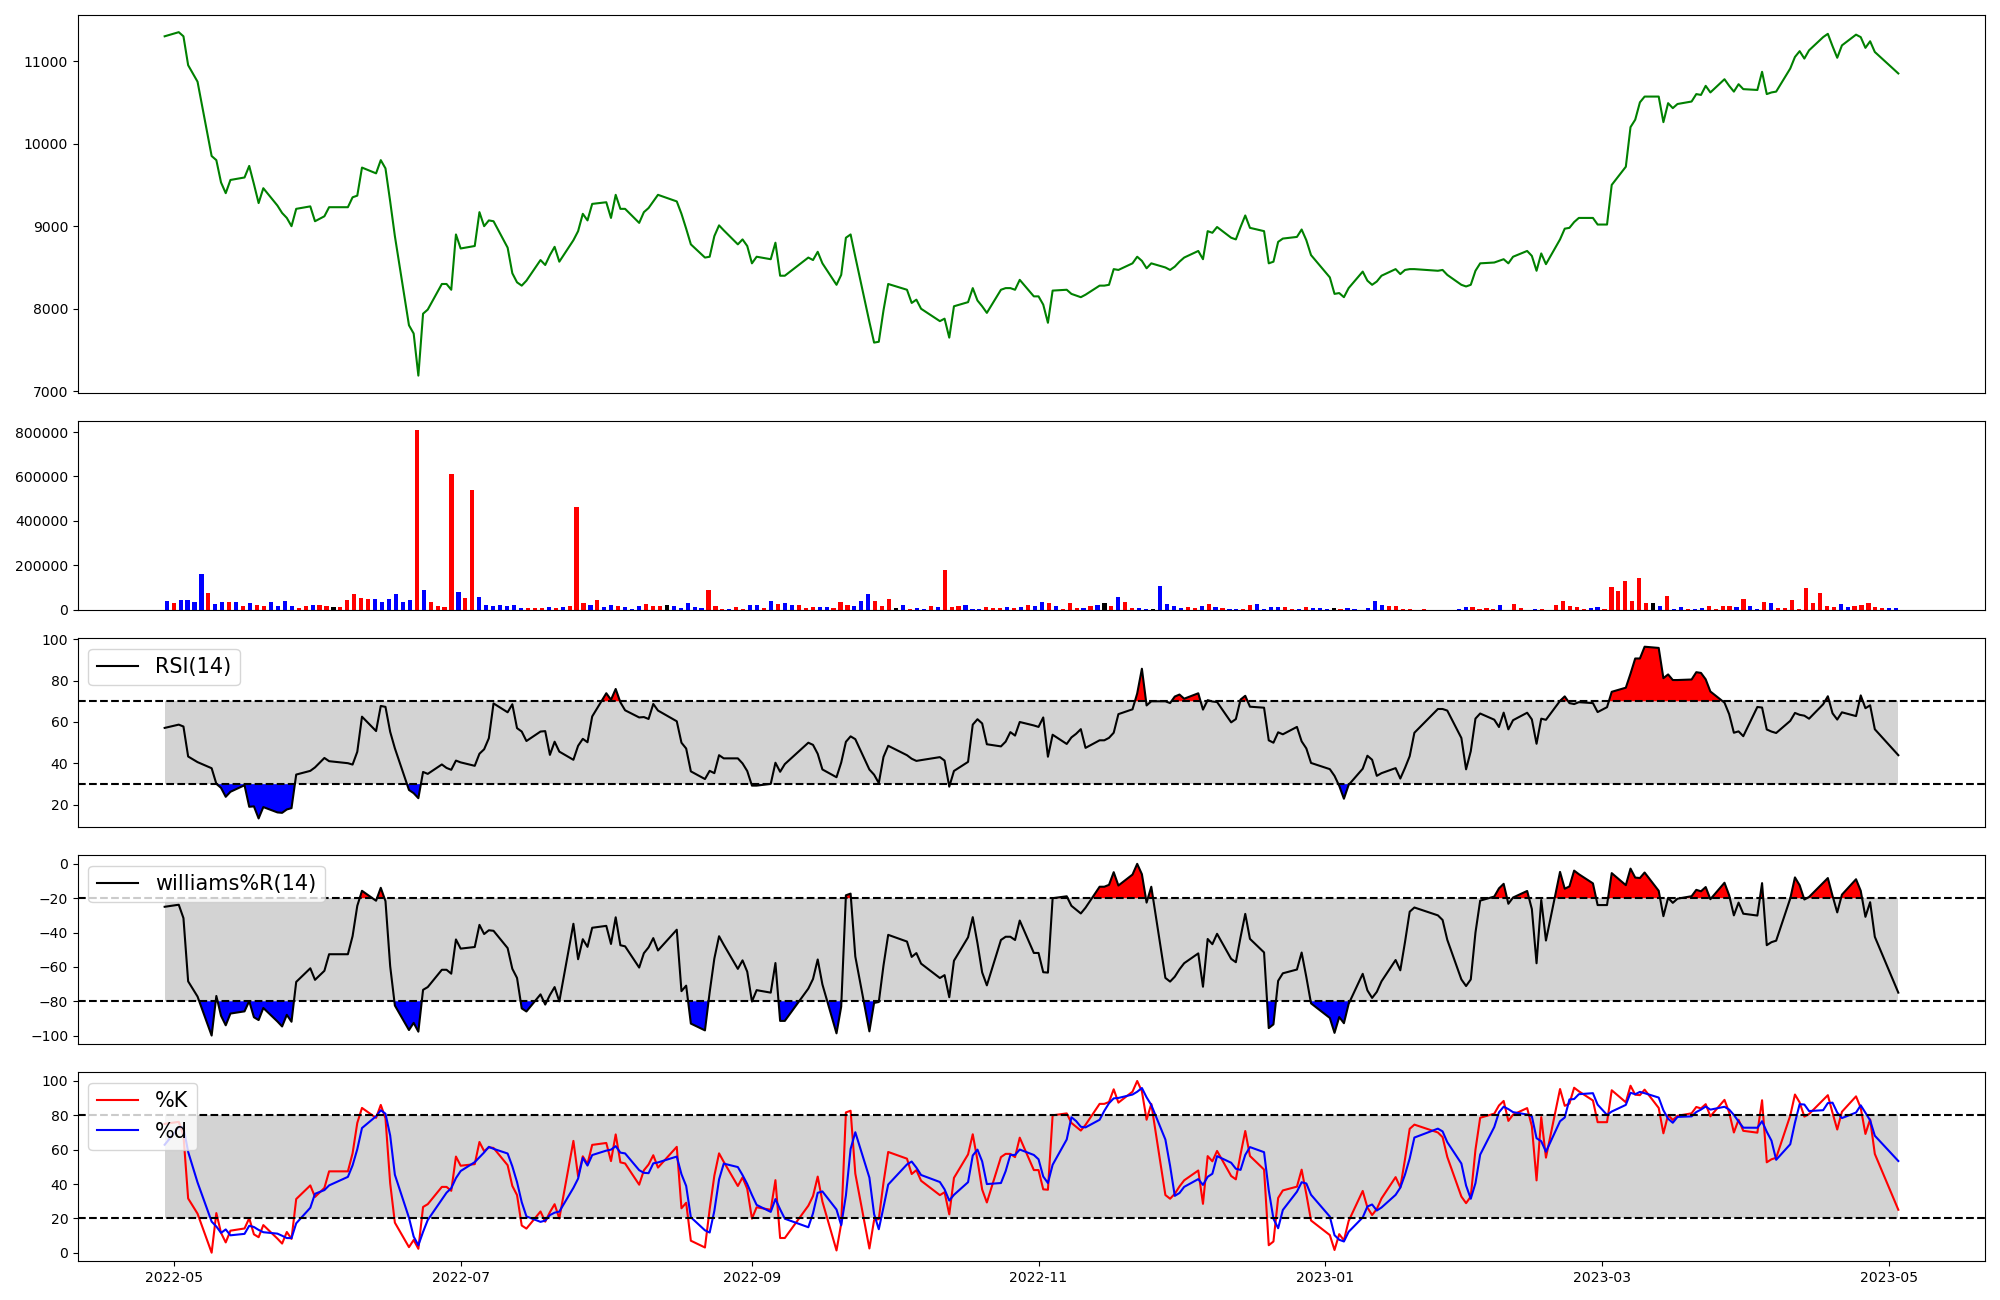Click the 2023-01 x-axis date label
Screen dimensions: 2000x1300
coord(1324,1277)
